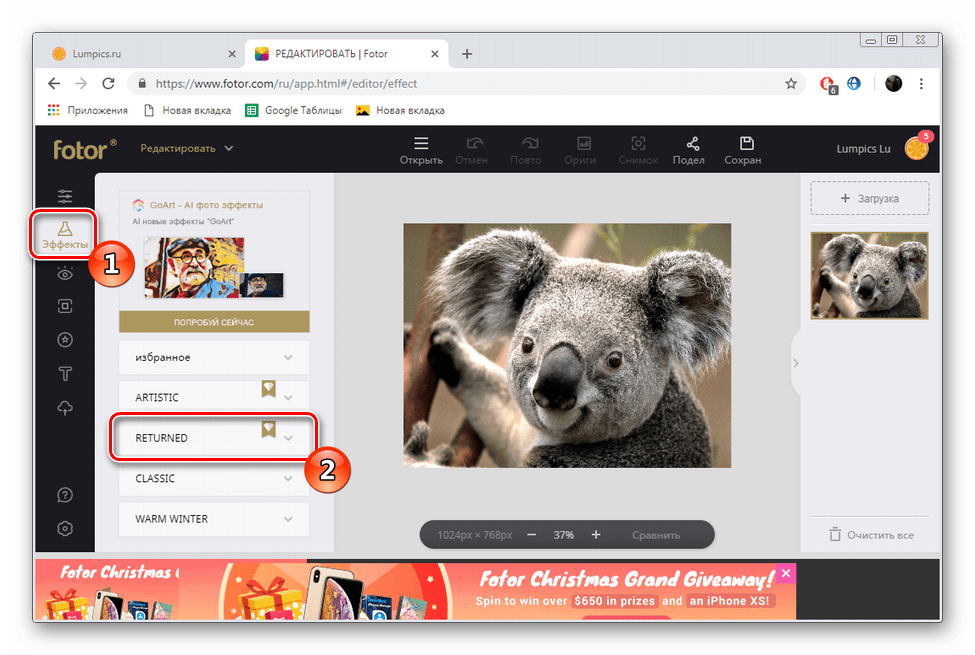Zoom out with the minus button
Image resolution: width=975 pixels, height=655 pixels.
532,535
